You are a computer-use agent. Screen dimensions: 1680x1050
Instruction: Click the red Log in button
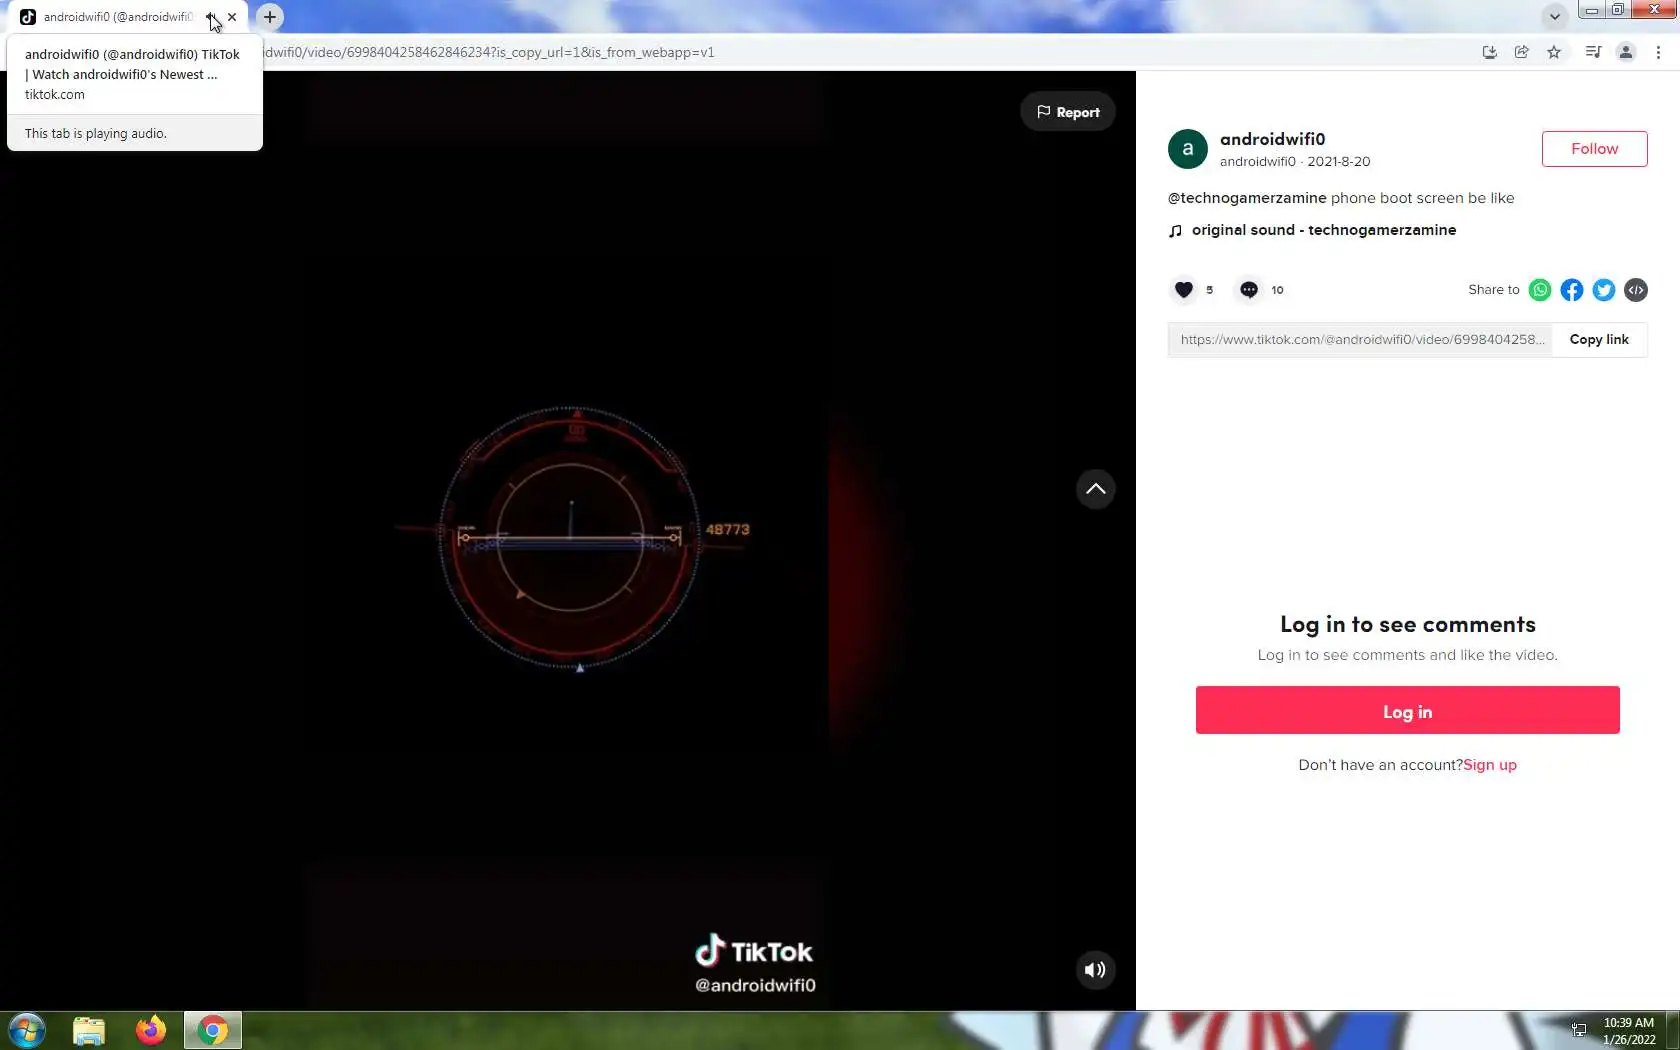[1407, 710]
